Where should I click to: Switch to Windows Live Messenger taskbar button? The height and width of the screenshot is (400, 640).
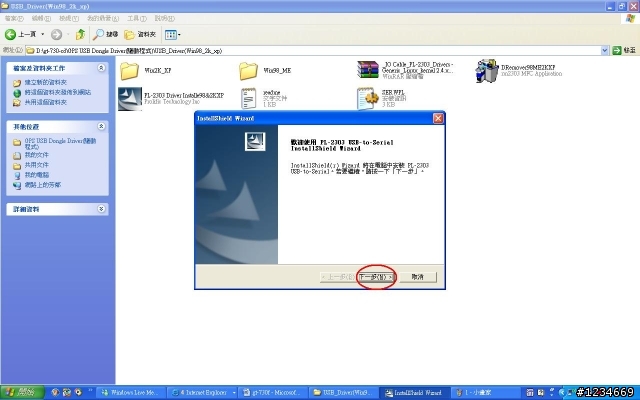click(x=130, y=393)
